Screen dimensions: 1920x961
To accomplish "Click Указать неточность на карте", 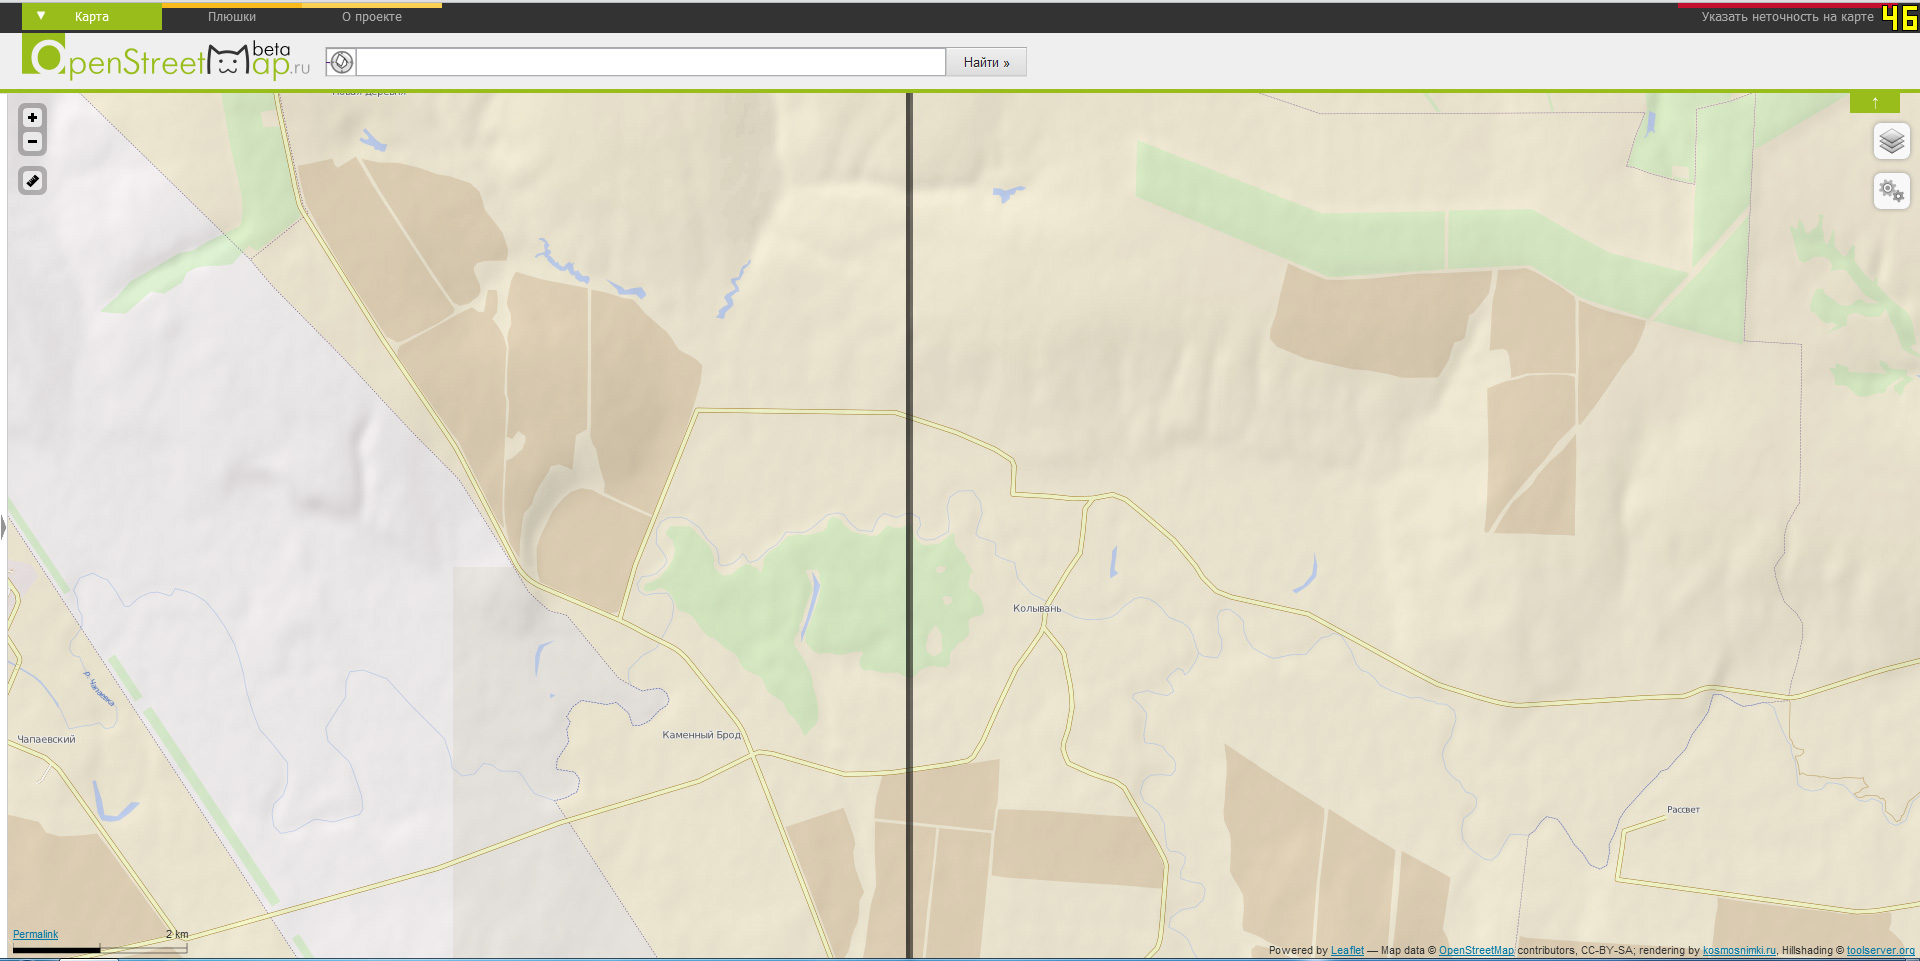I will (1787, 17).
